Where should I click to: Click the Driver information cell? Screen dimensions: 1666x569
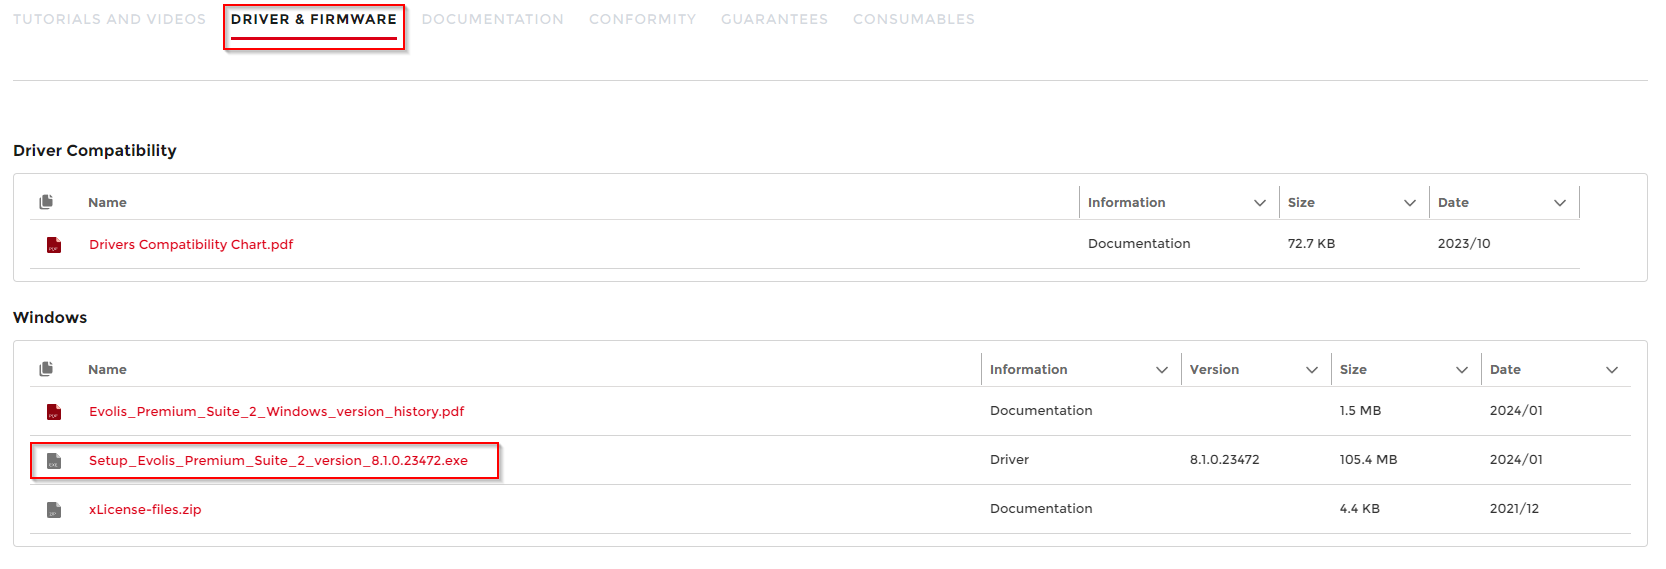tap(1009, 460)
